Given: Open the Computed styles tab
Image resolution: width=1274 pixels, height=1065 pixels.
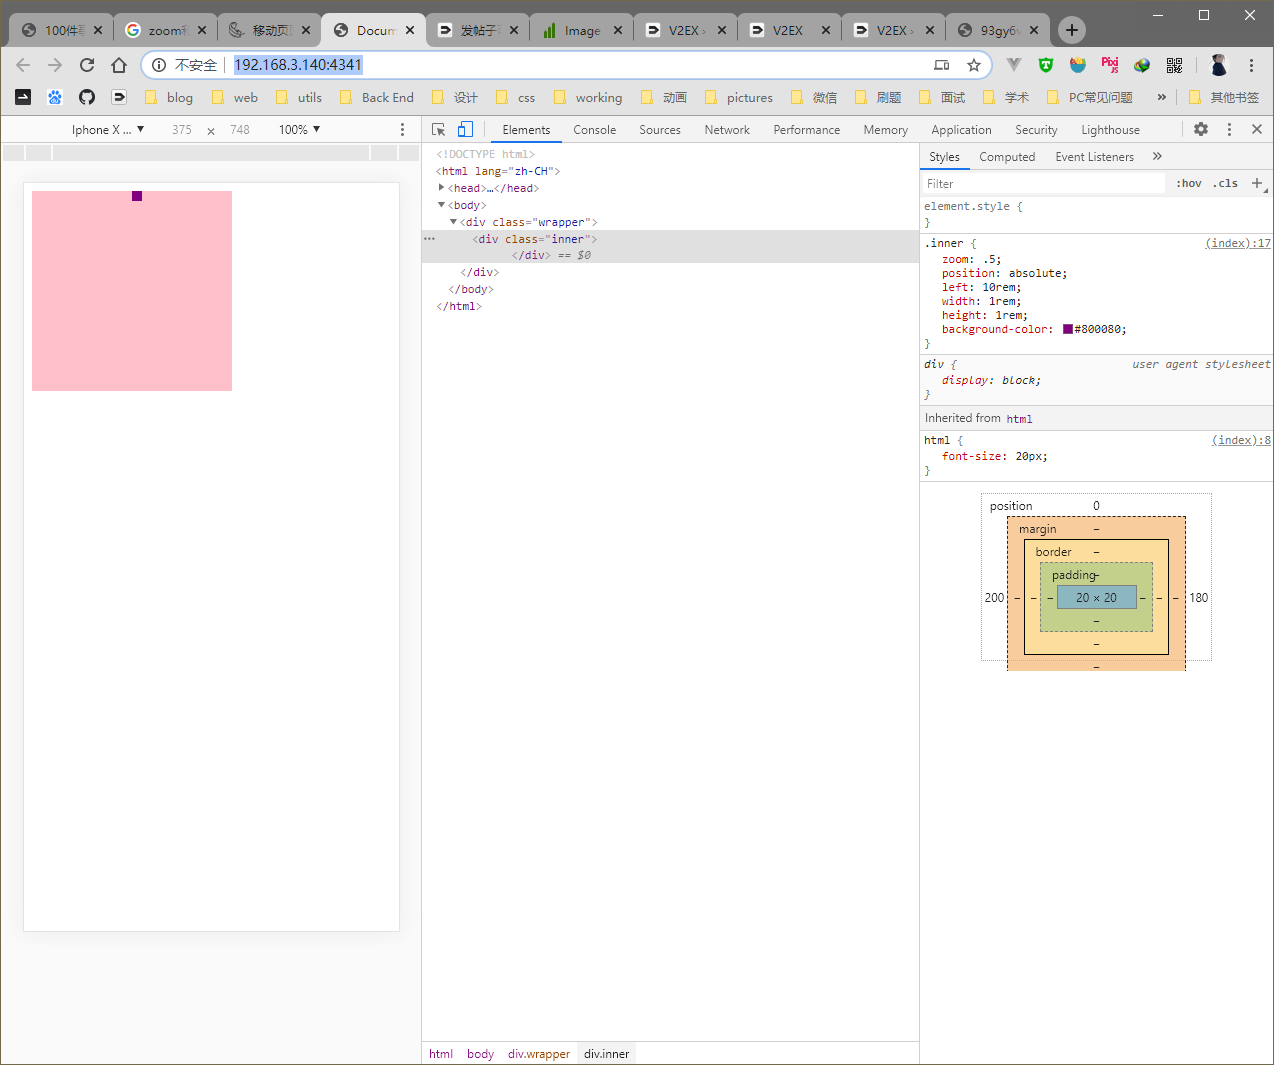Looking at the screenshot, I should pos(1007,157).
